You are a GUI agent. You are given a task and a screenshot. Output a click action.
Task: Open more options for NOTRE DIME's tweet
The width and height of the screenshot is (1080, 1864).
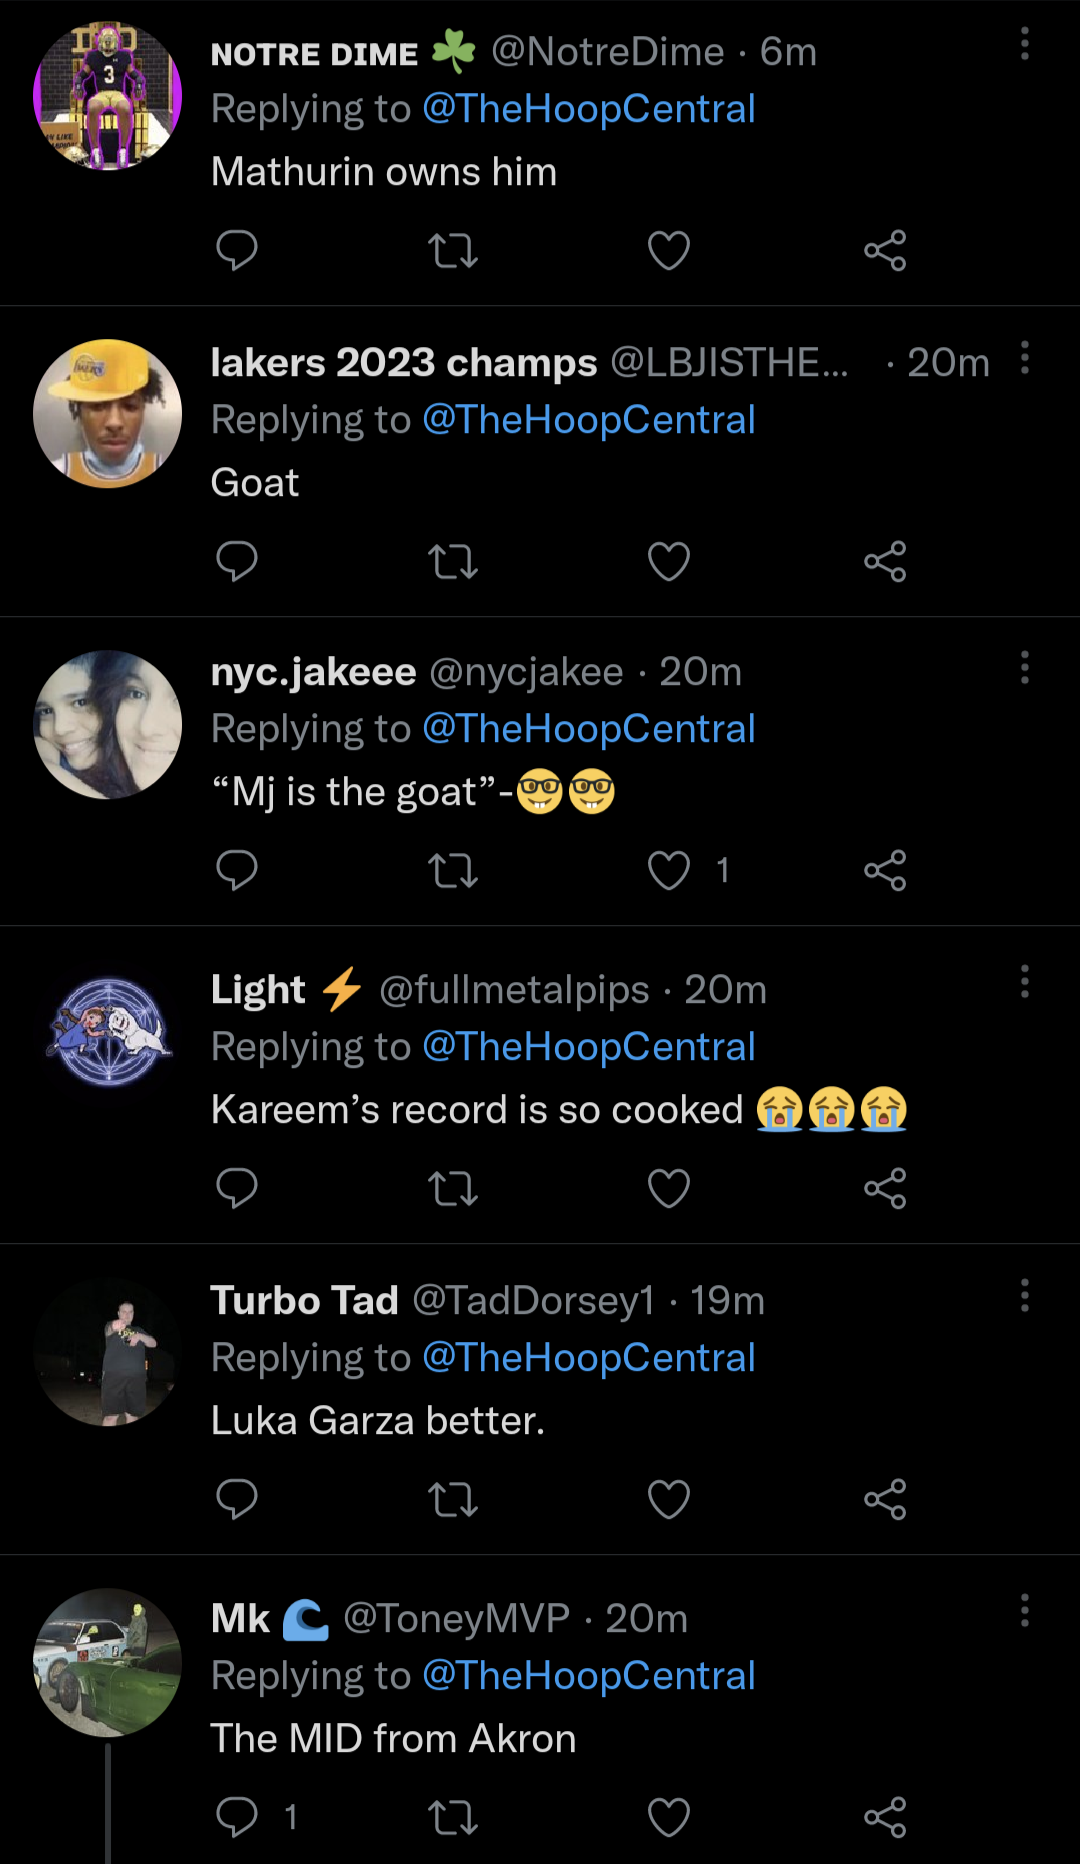coord(1025,44)
